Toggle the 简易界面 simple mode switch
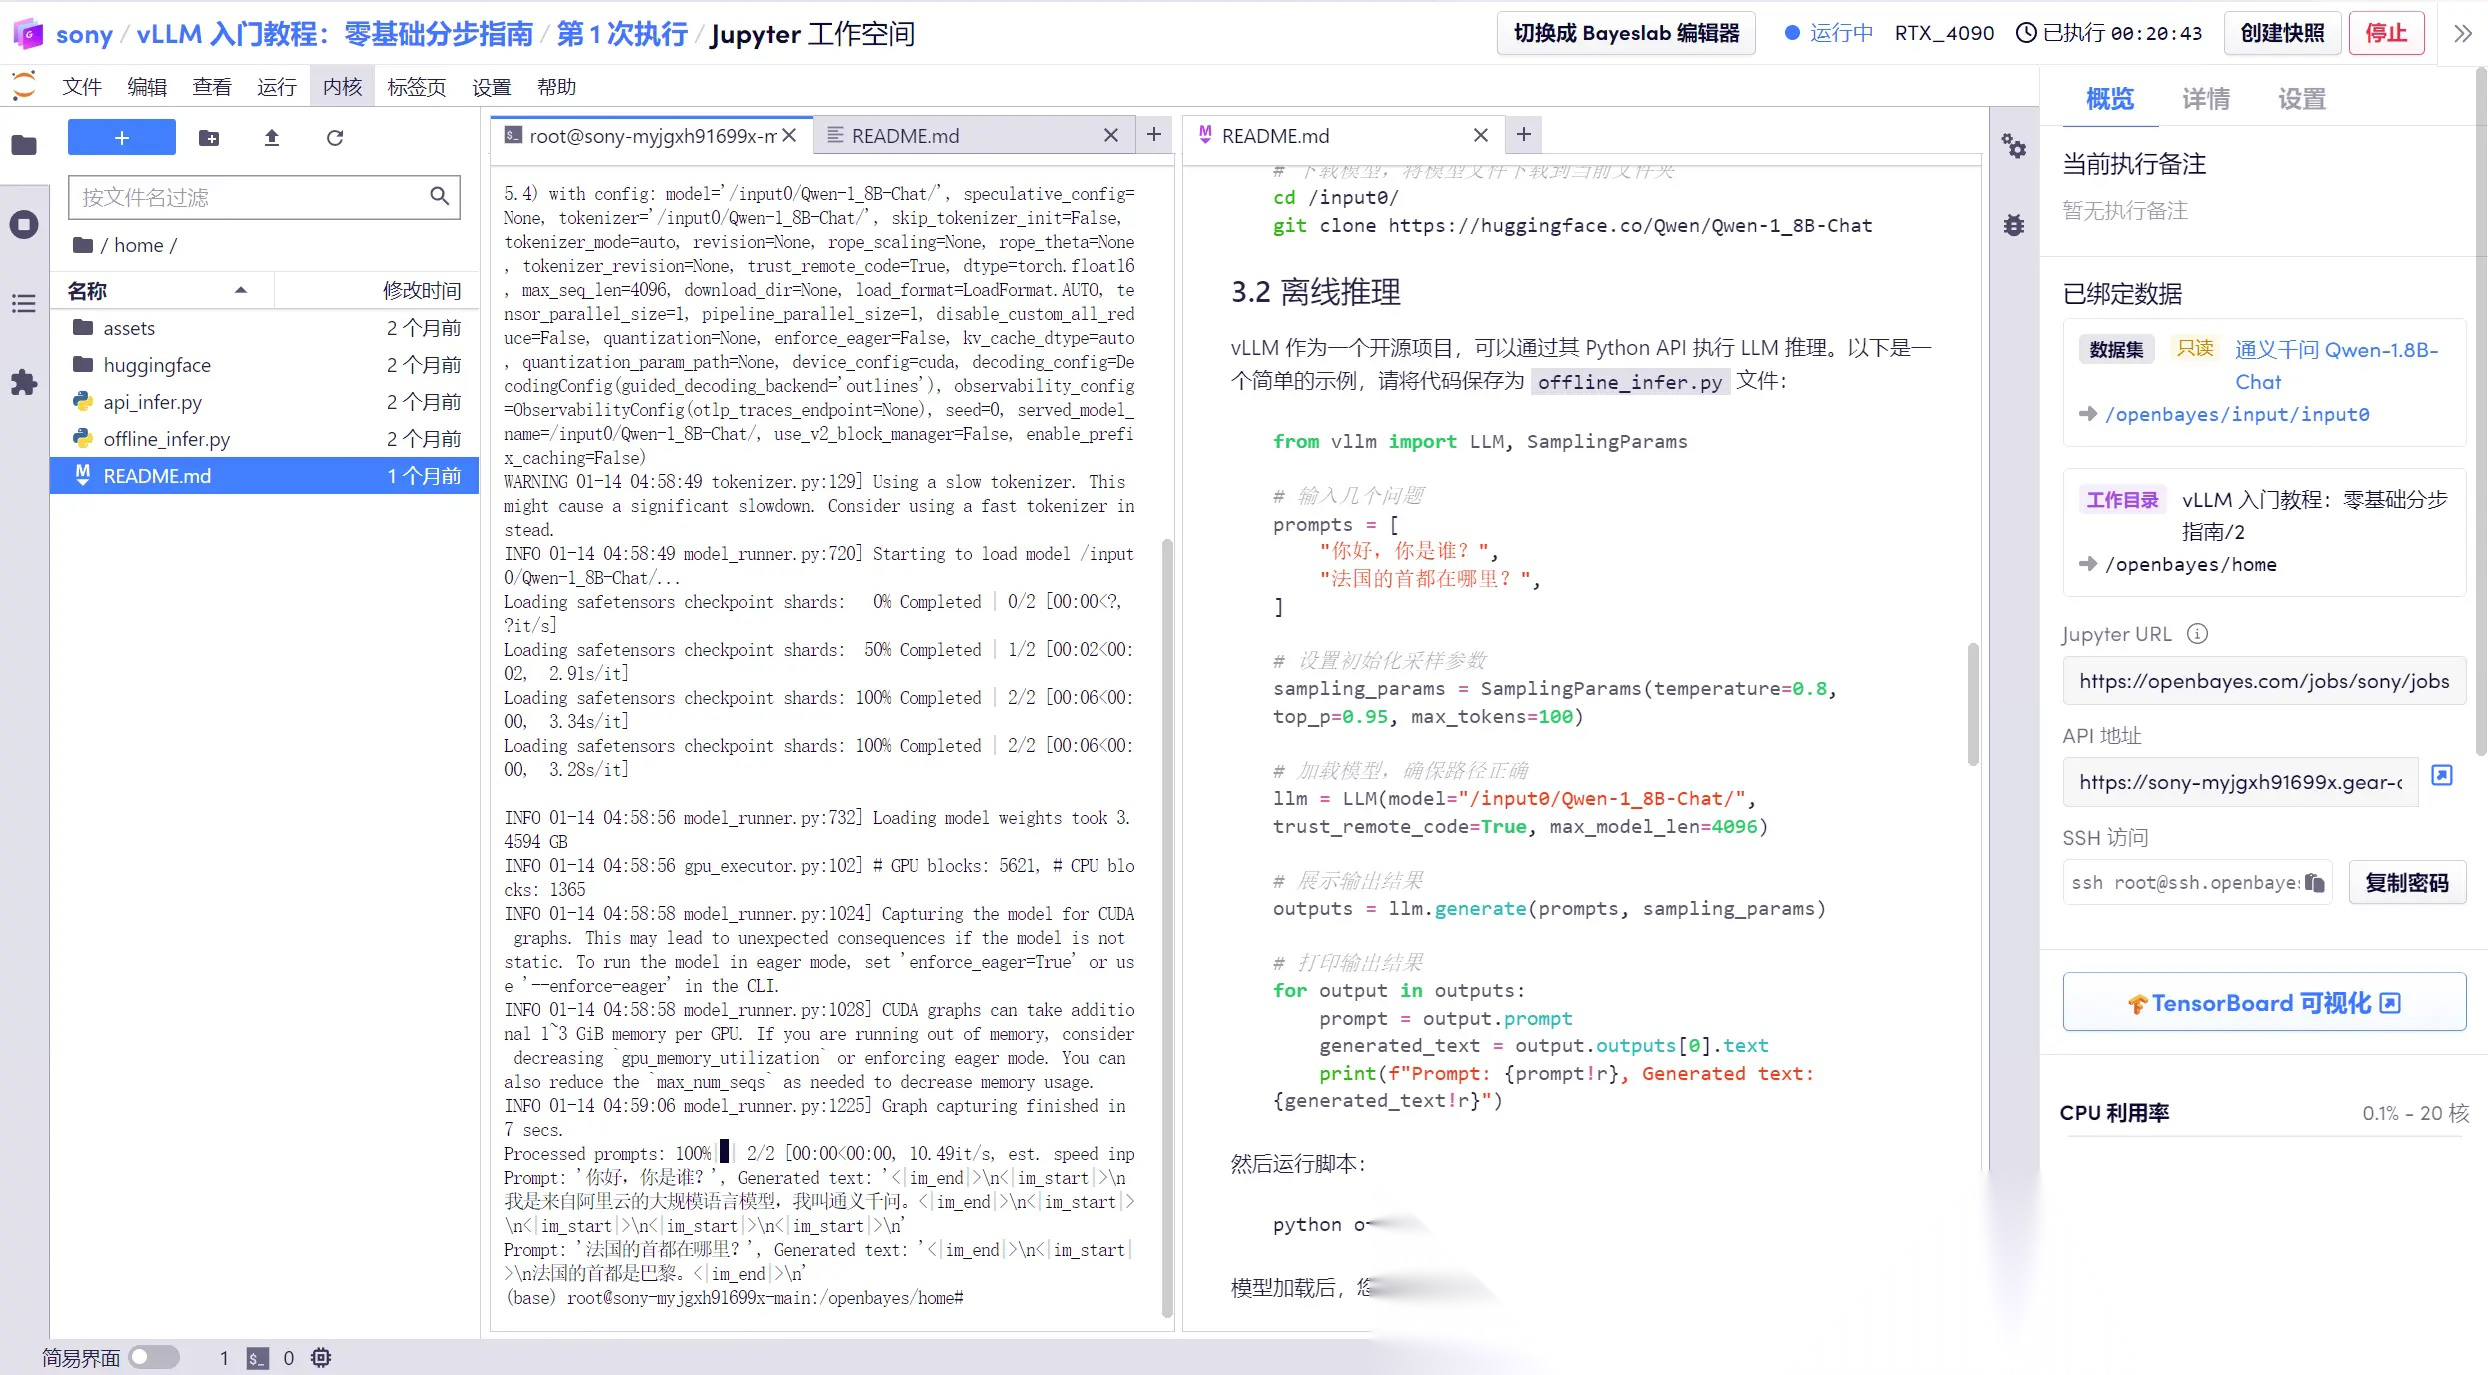2488x1375 pixels. tap(154, 1357)
